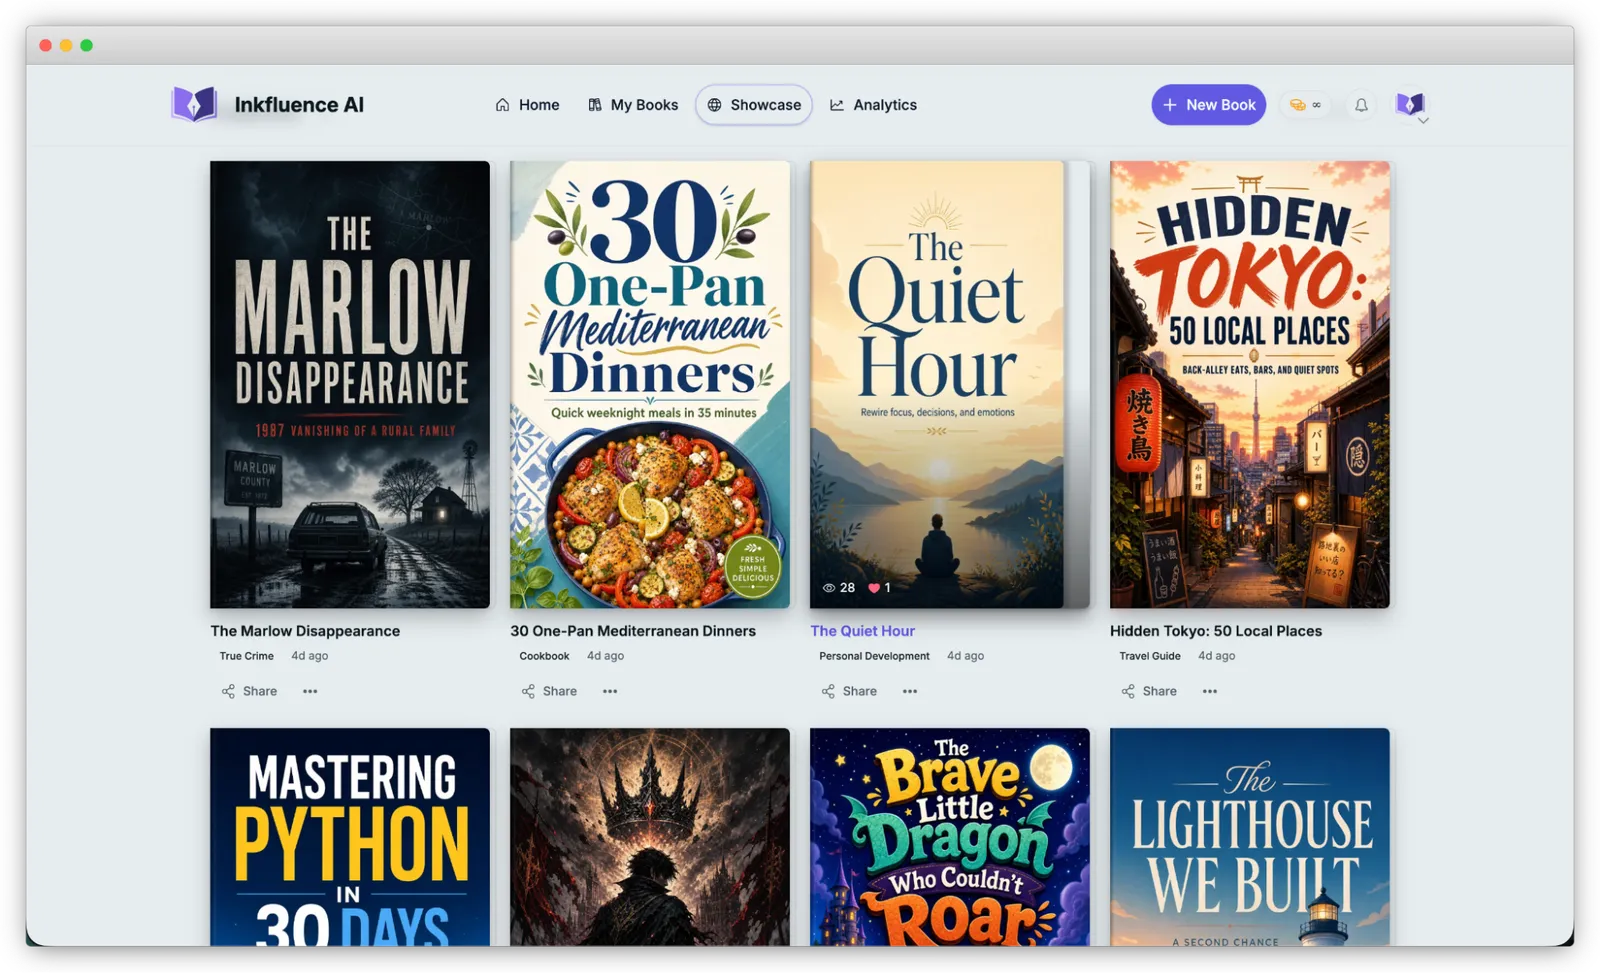Open more options for Hidden Tokyo

point(1210,691)
